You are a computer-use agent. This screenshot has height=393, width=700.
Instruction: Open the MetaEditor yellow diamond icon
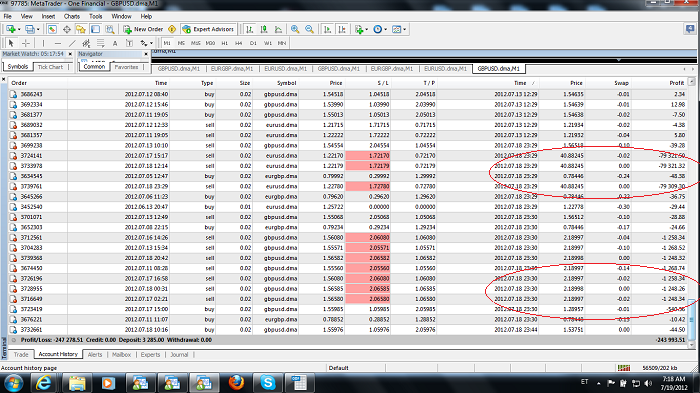(172, 29)
